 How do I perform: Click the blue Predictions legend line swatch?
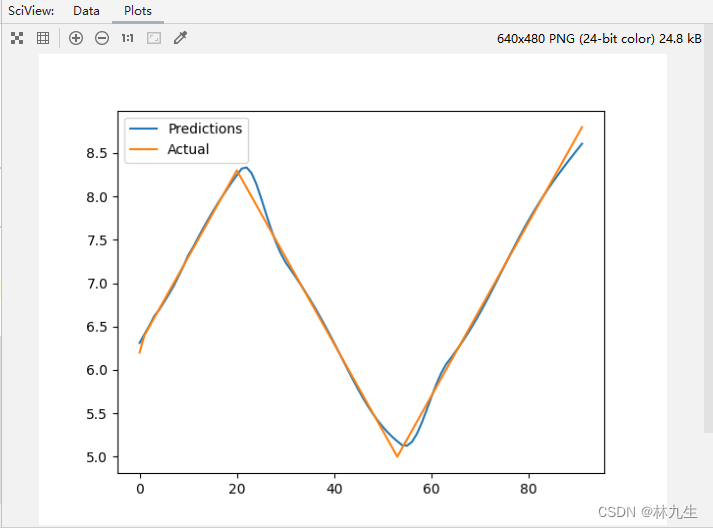coord(143,129)
